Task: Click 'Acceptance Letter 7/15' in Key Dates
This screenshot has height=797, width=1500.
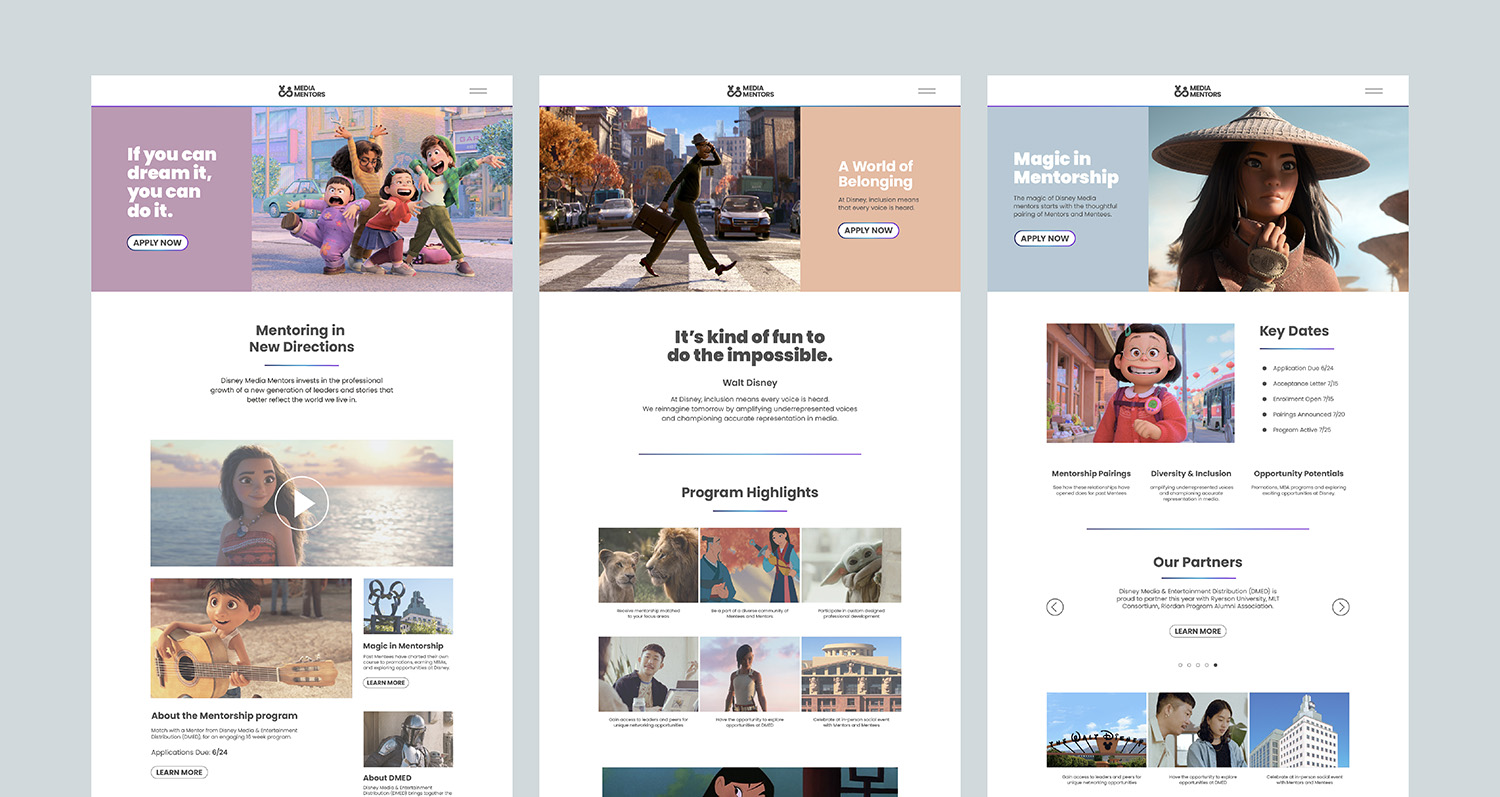Action: coord(1305,384)
